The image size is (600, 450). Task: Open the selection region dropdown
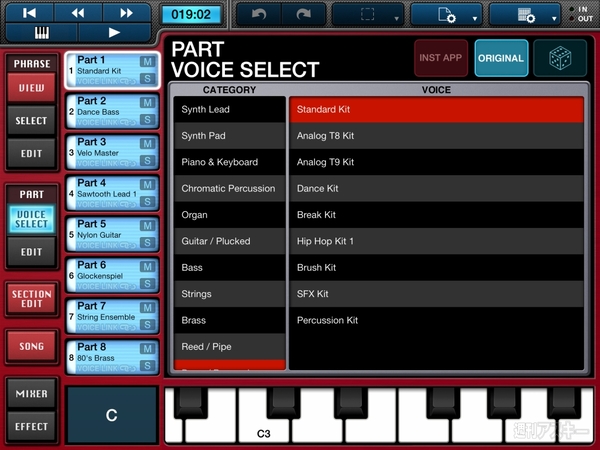[x=368, y=15]
